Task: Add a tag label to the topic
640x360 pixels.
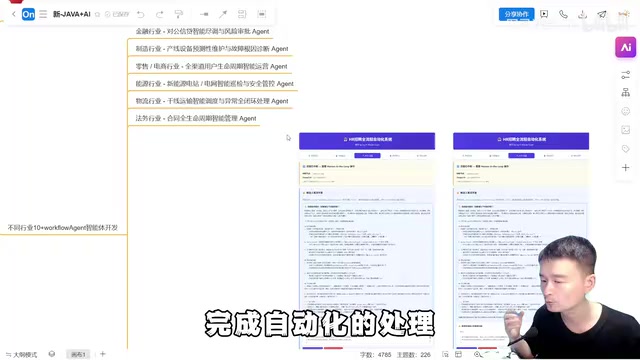Action: point(625,149)
